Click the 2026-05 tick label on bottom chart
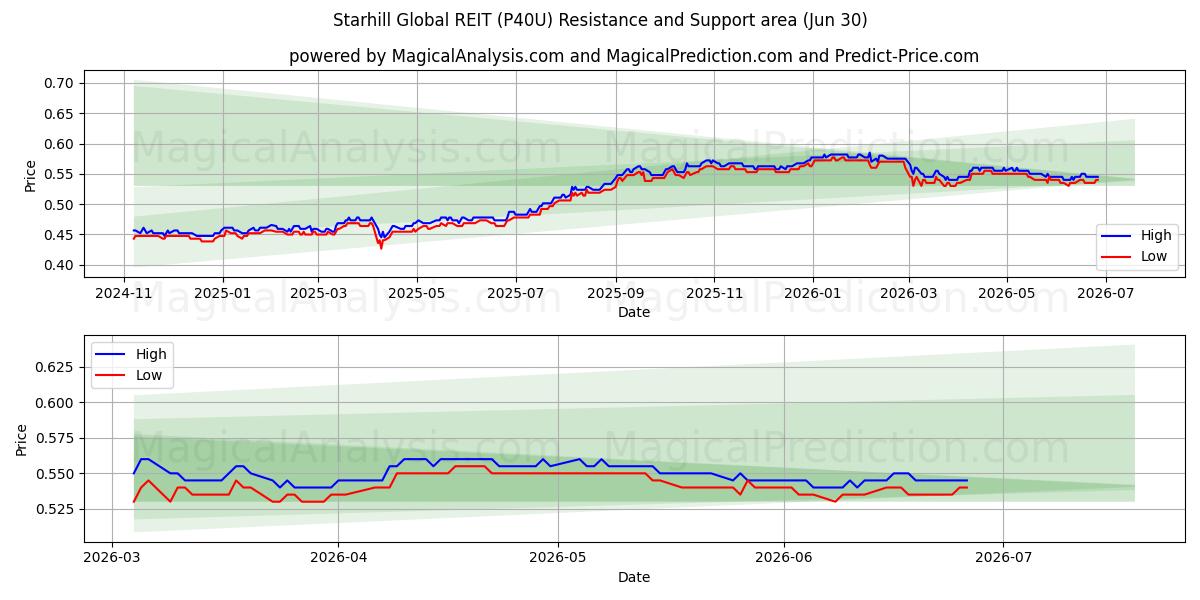The image size is (1200, 600). coord(558,557)
